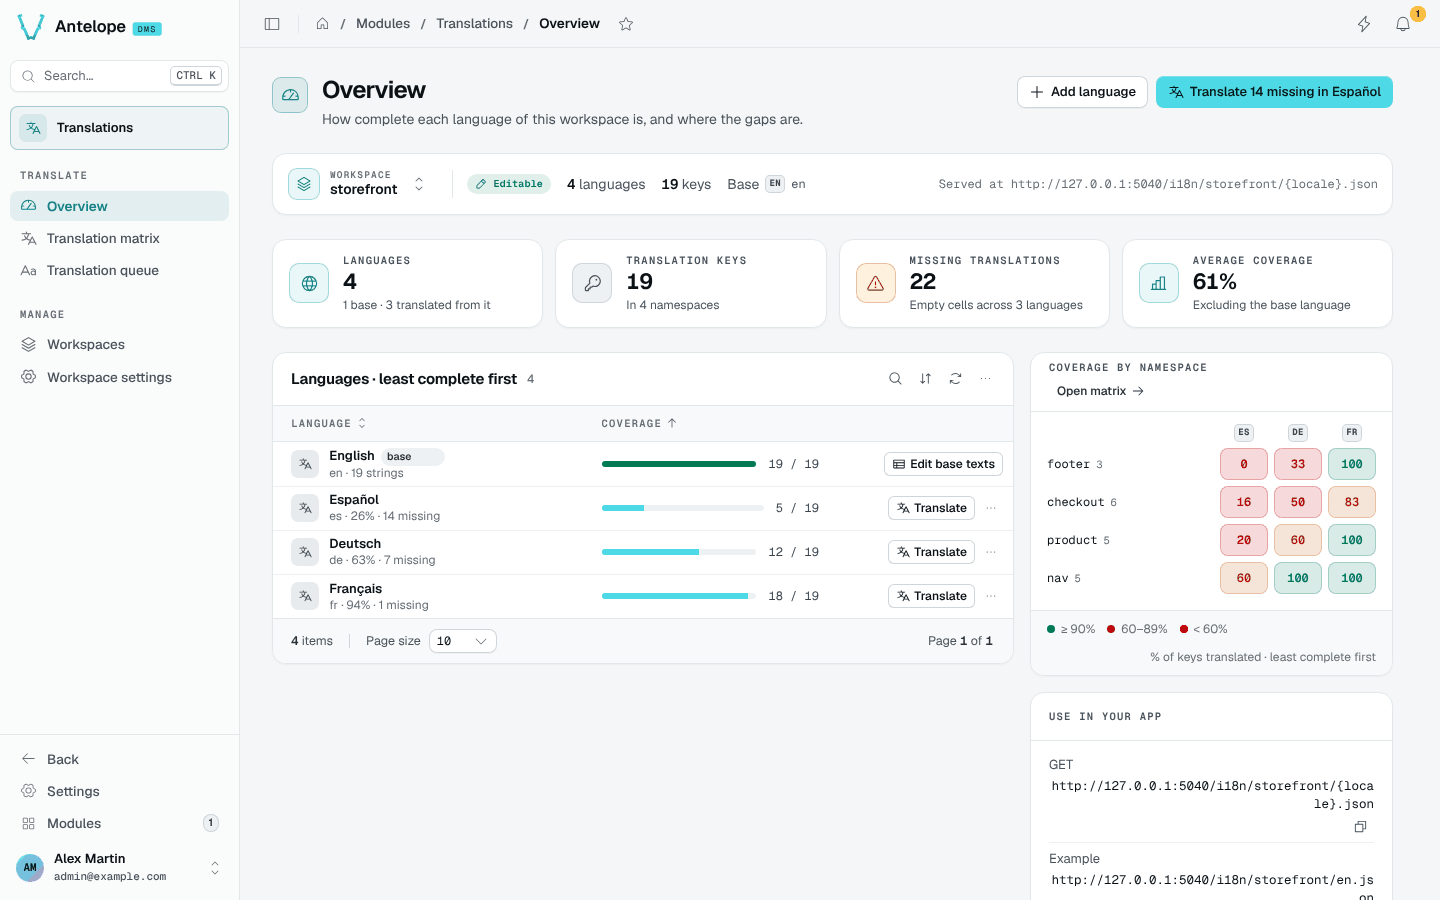Translate the Deutsch language row
This screenshot has width=1440, height=900.
(931, 552)
